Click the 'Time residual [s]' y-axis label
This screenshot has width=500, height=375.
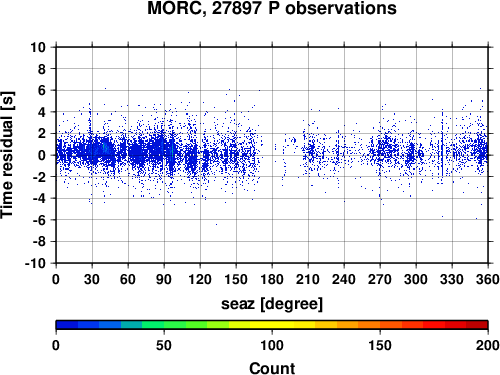[7, 155]
